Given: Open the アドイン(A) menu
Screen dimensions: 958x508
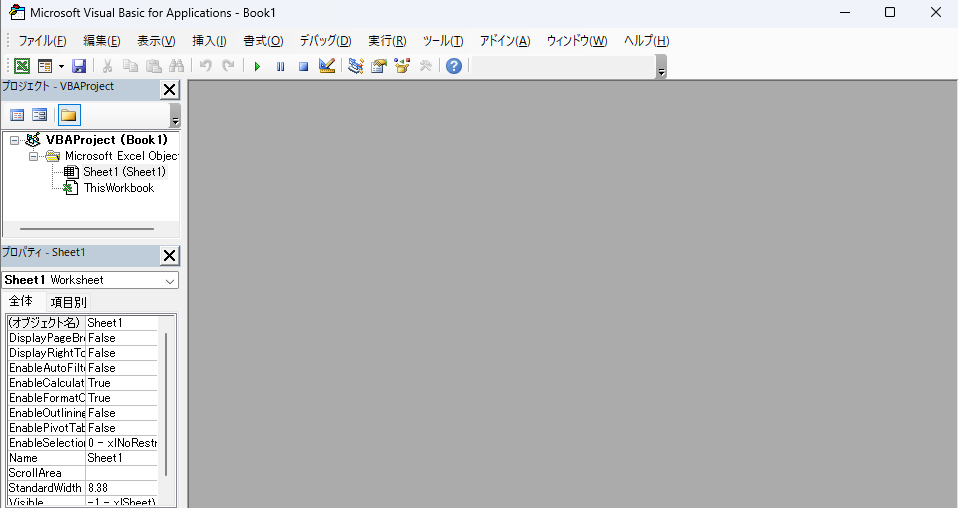Looking at the screenshot, I should click(x=505, y=41).
